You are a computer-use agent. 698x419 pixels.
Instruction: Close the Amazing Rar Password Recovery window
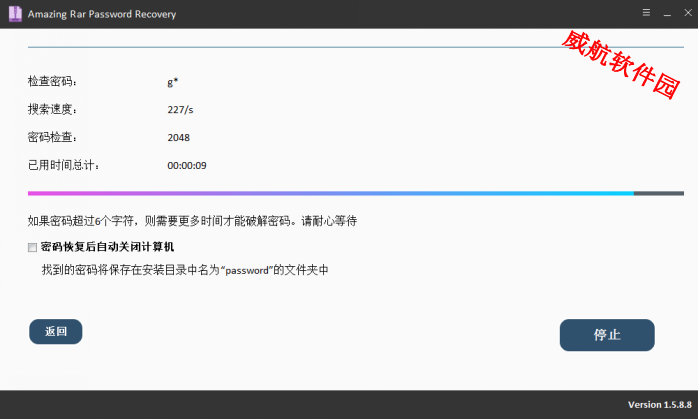coord(688,13)
